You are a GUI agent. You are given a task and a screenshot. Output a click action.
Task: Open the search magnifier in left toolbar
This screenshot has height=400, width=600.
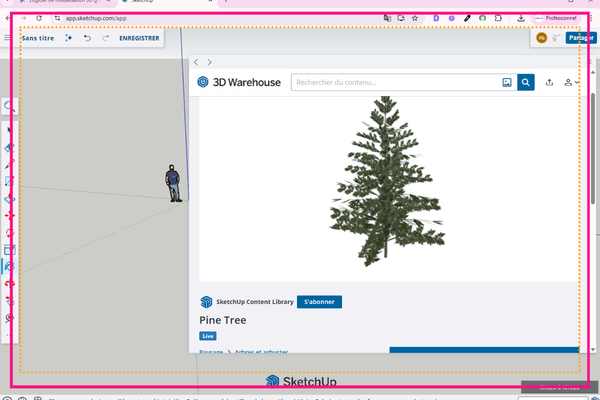point(9,106)
